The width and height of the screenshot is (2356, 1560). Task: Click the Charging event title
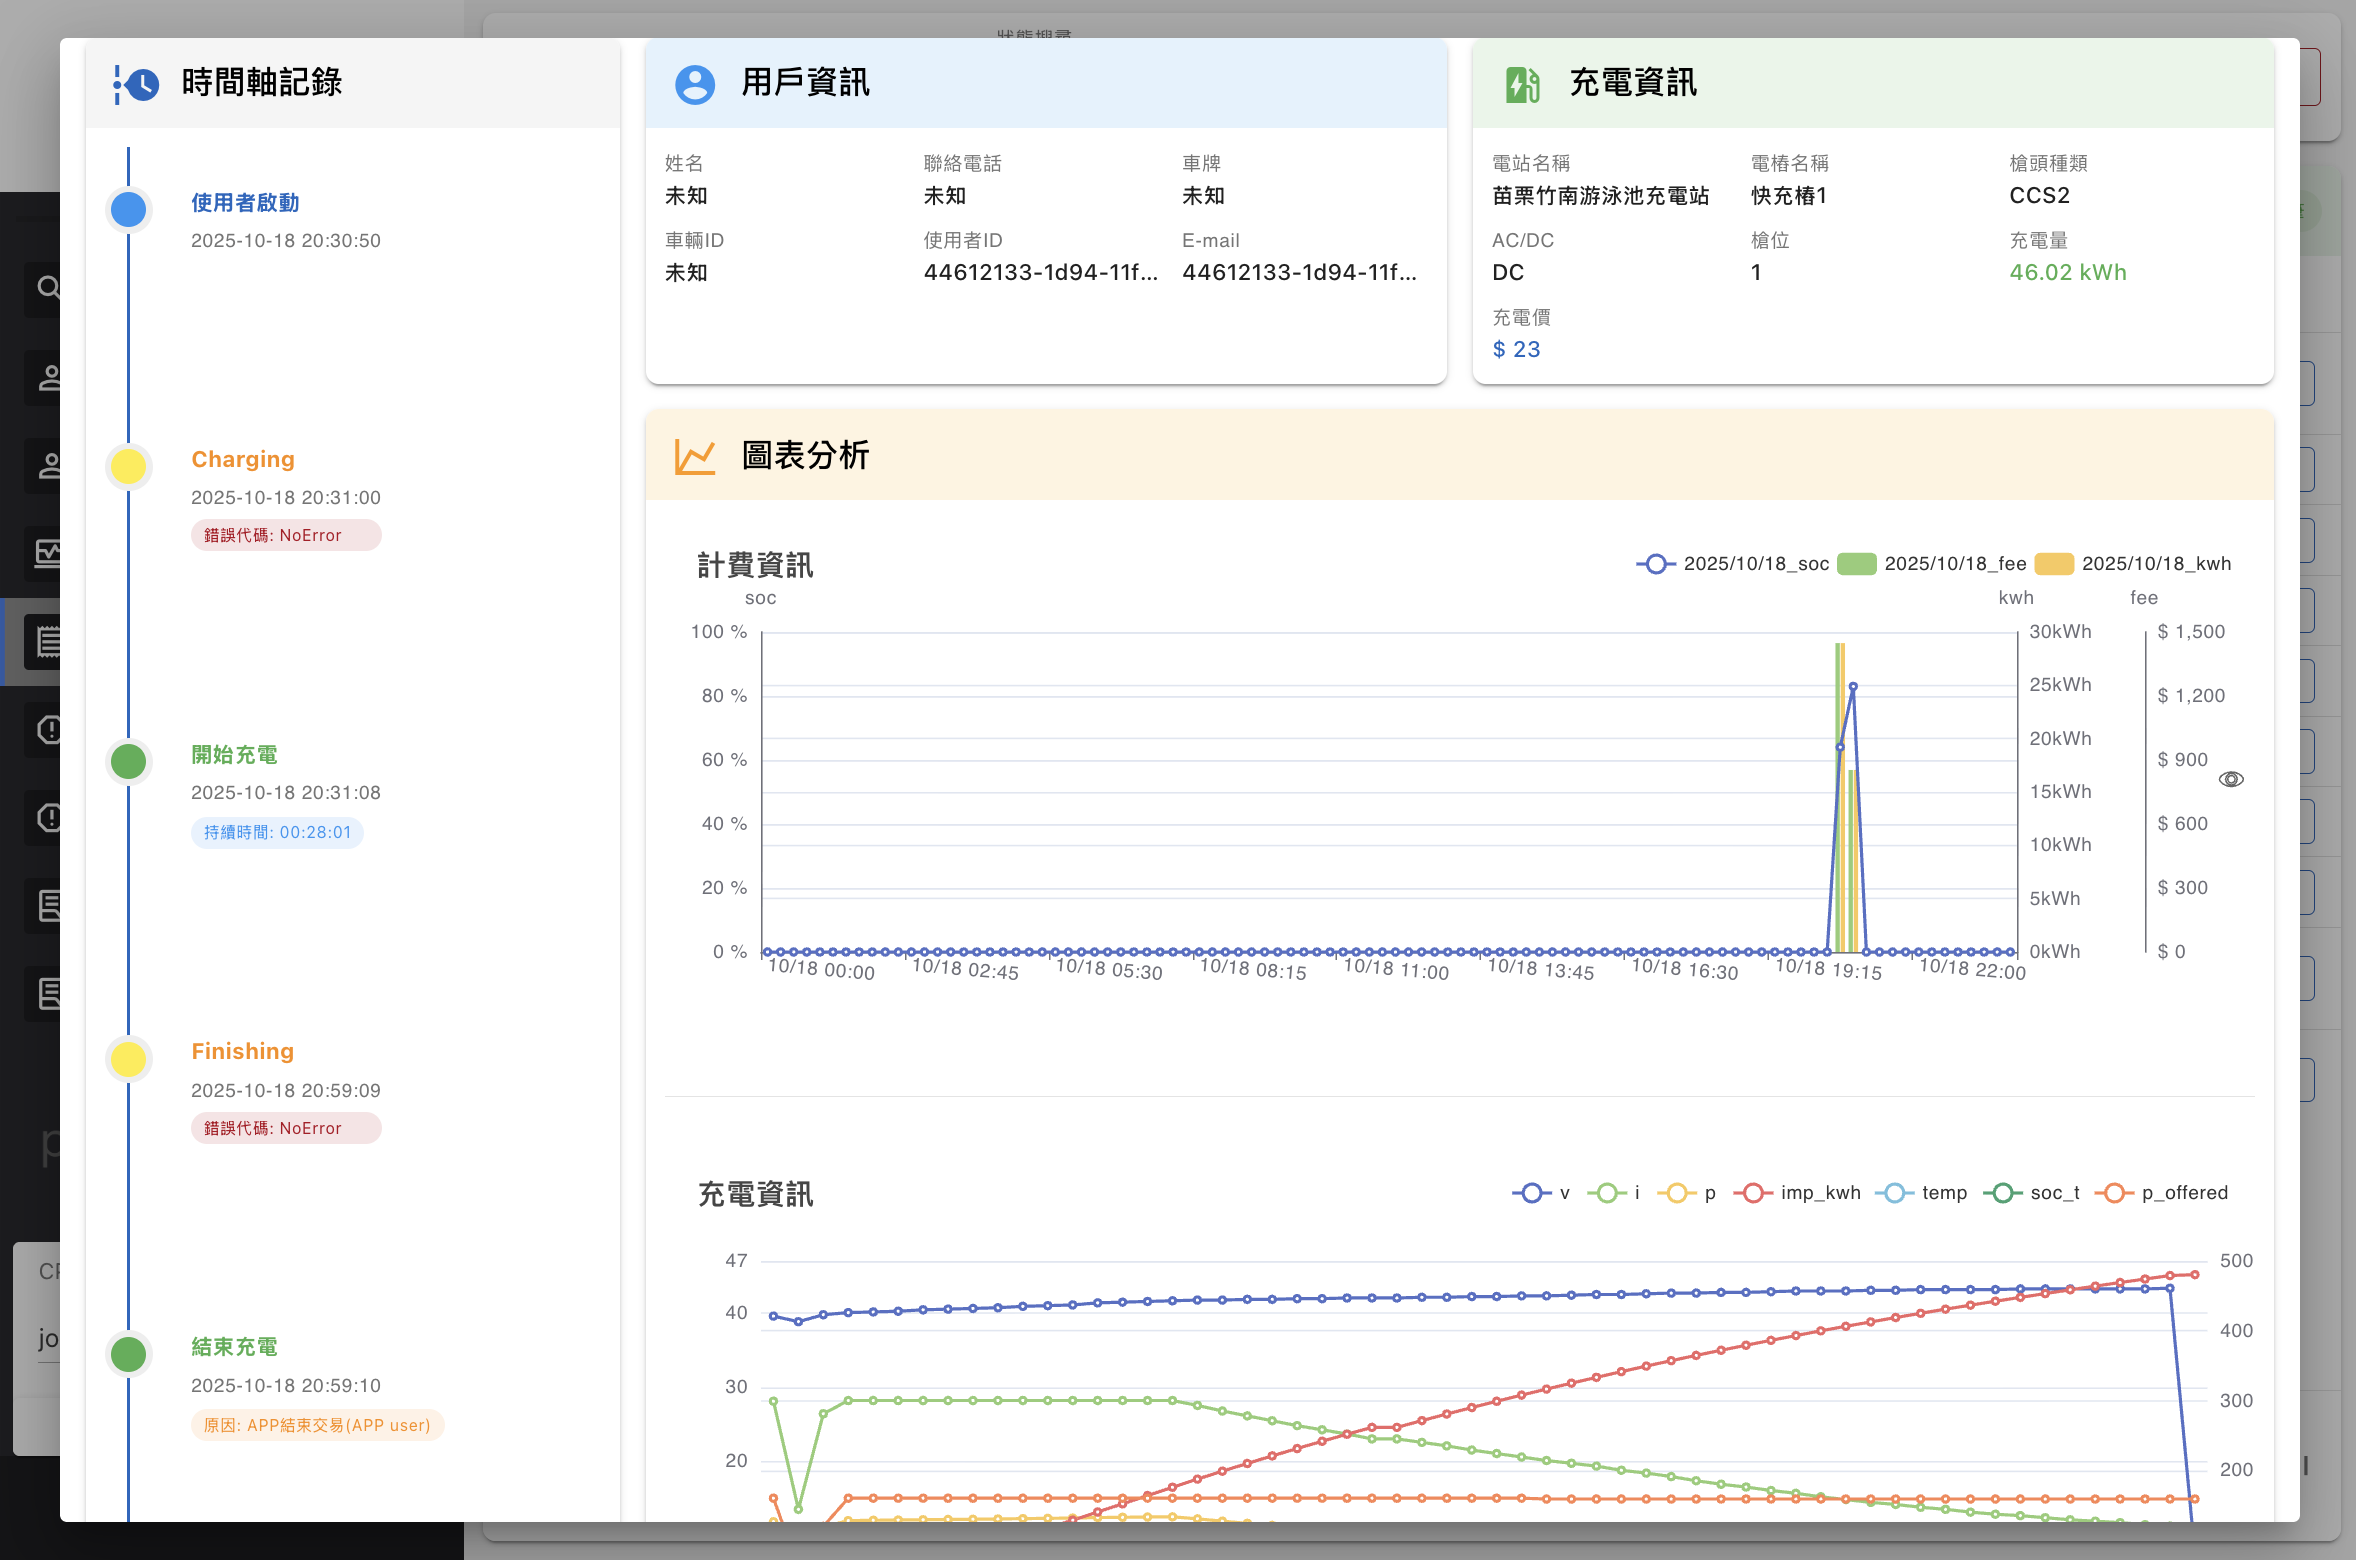(x=243, y=460)
